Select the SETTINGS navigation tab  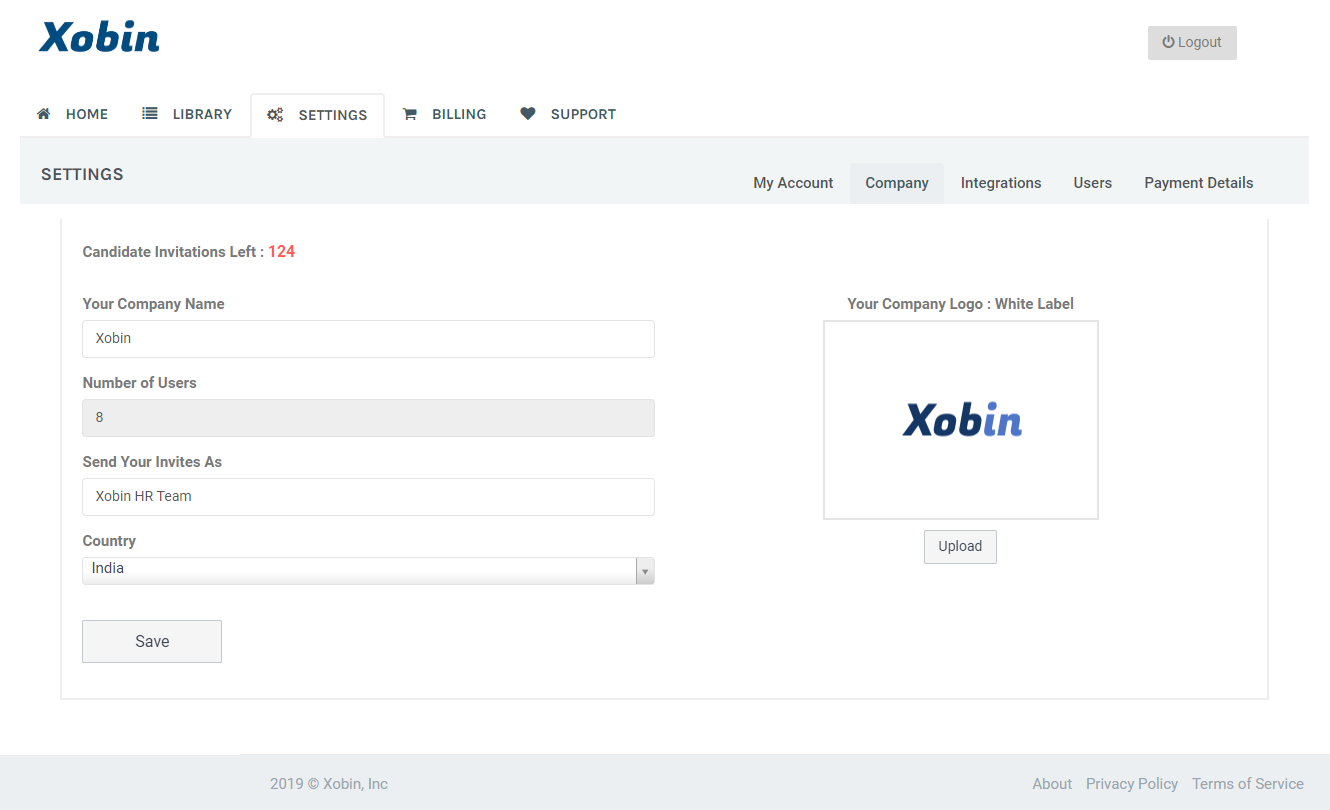[x=317, y=115]
